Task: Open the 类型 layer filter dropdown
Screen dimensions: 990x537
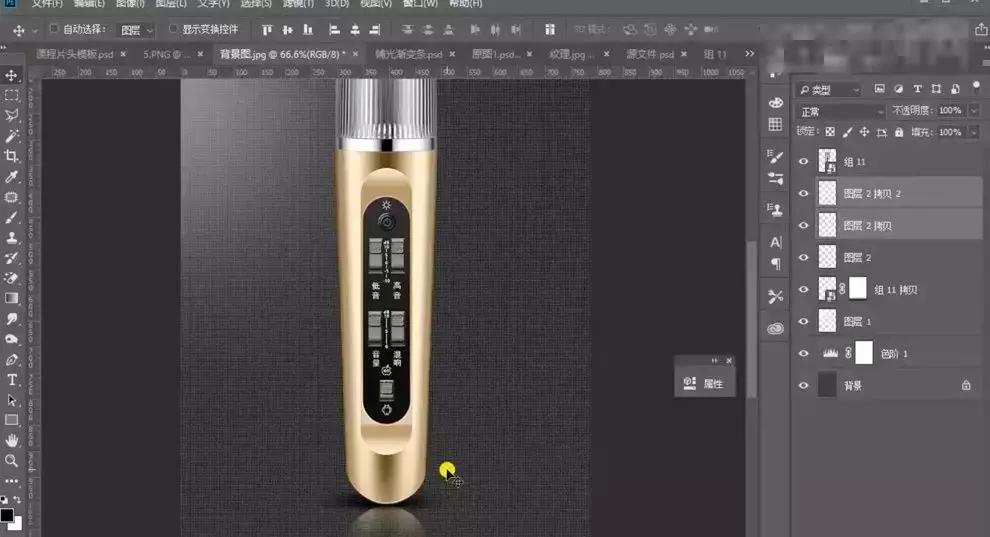Action: 828,90
